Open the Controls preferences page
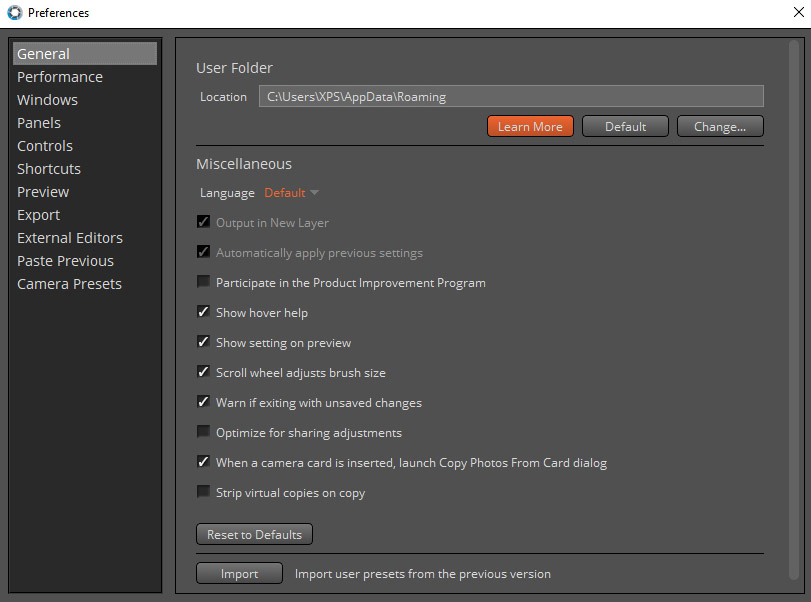Viewport: 811px width, 602px height. coord(44,145)
